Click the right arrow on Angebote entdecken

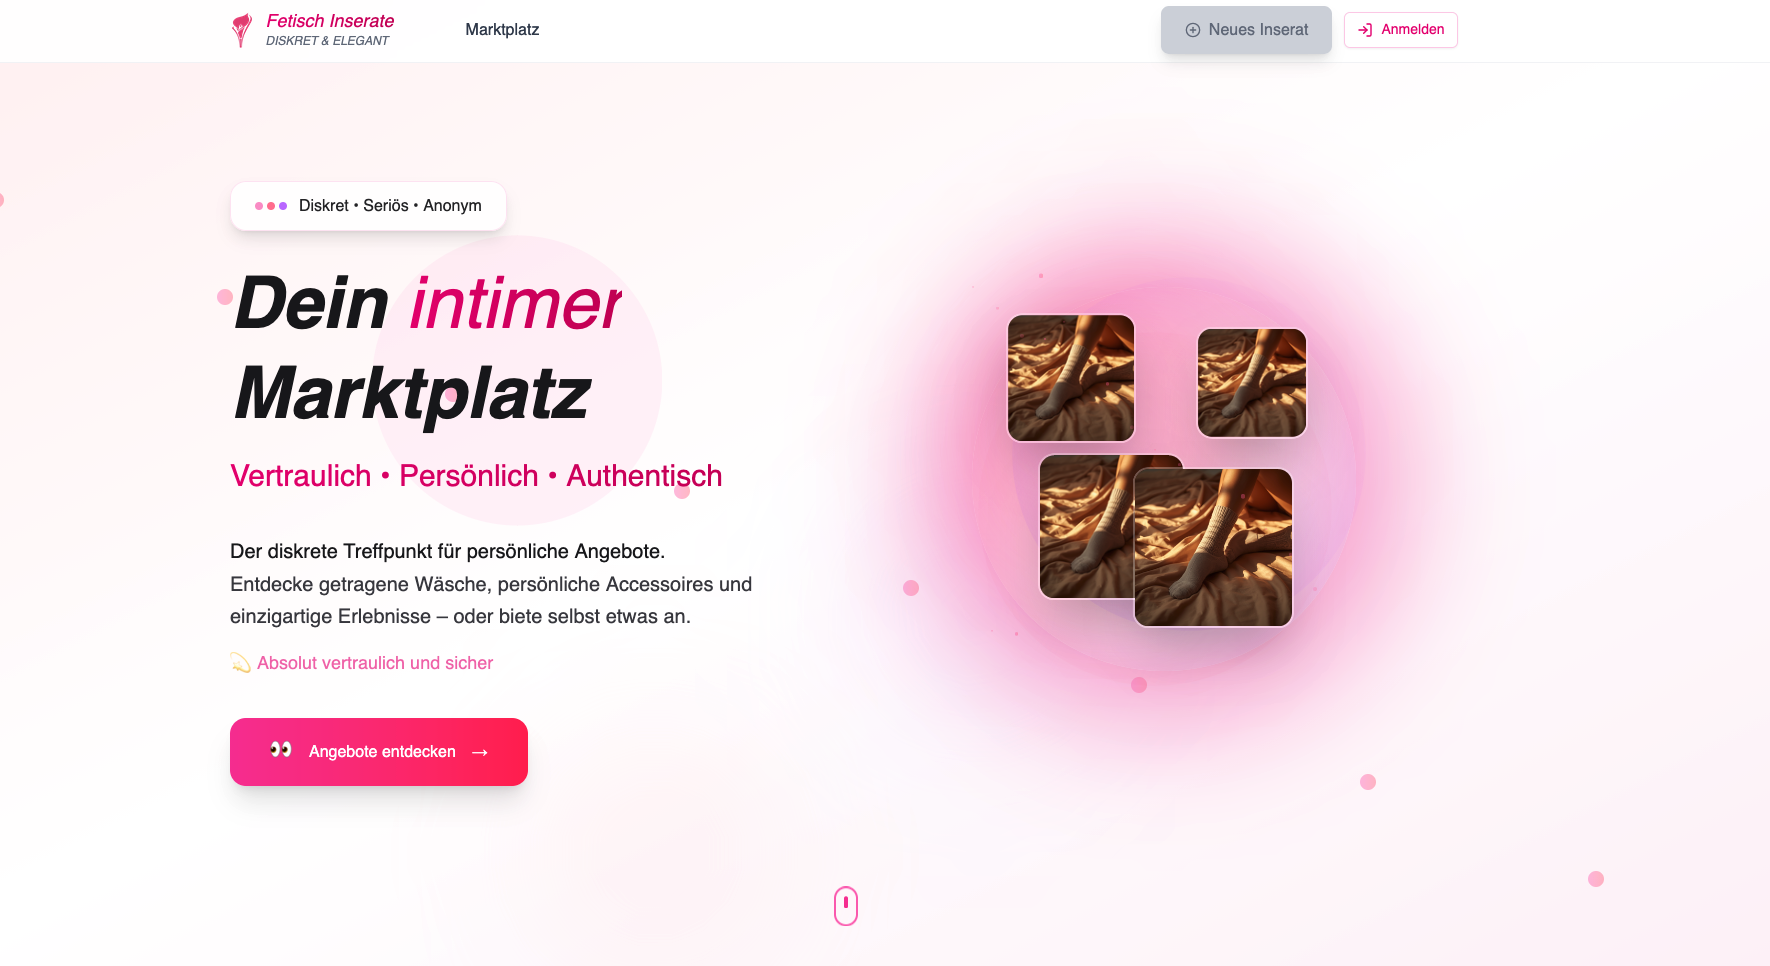point(480,752)
